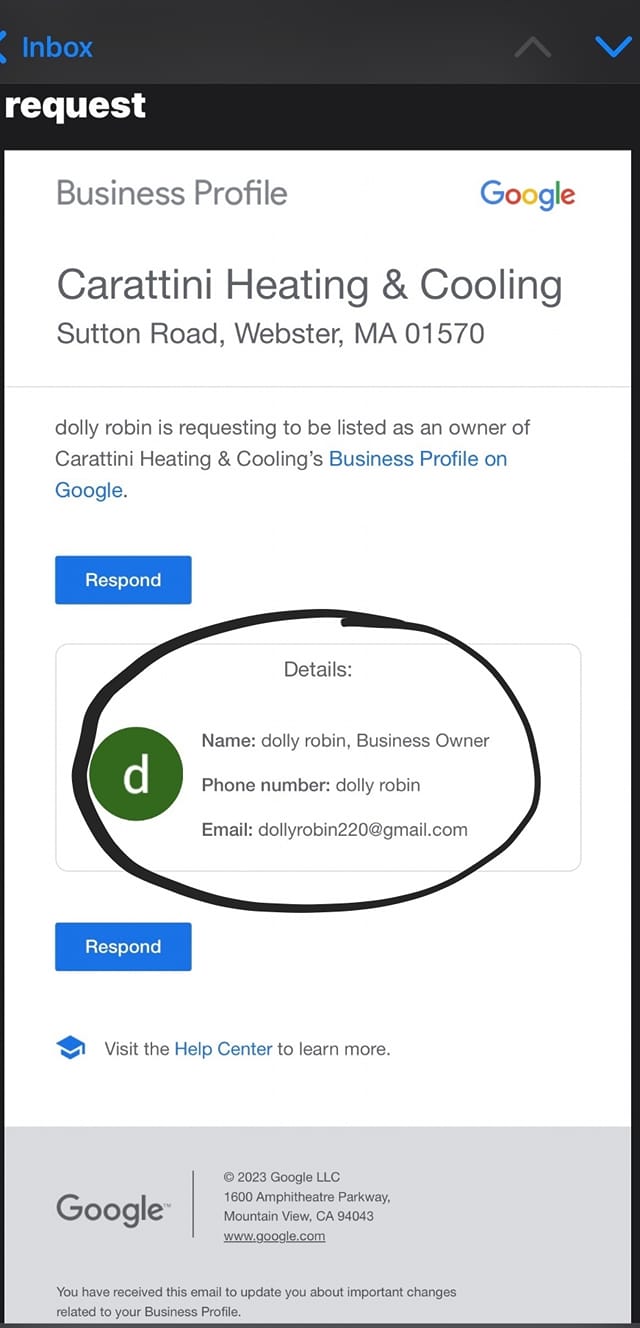Image resolution: width=640 pixels, height=1328 pixels.
Task: Go back to the Inbox
Action: [46, 47]
